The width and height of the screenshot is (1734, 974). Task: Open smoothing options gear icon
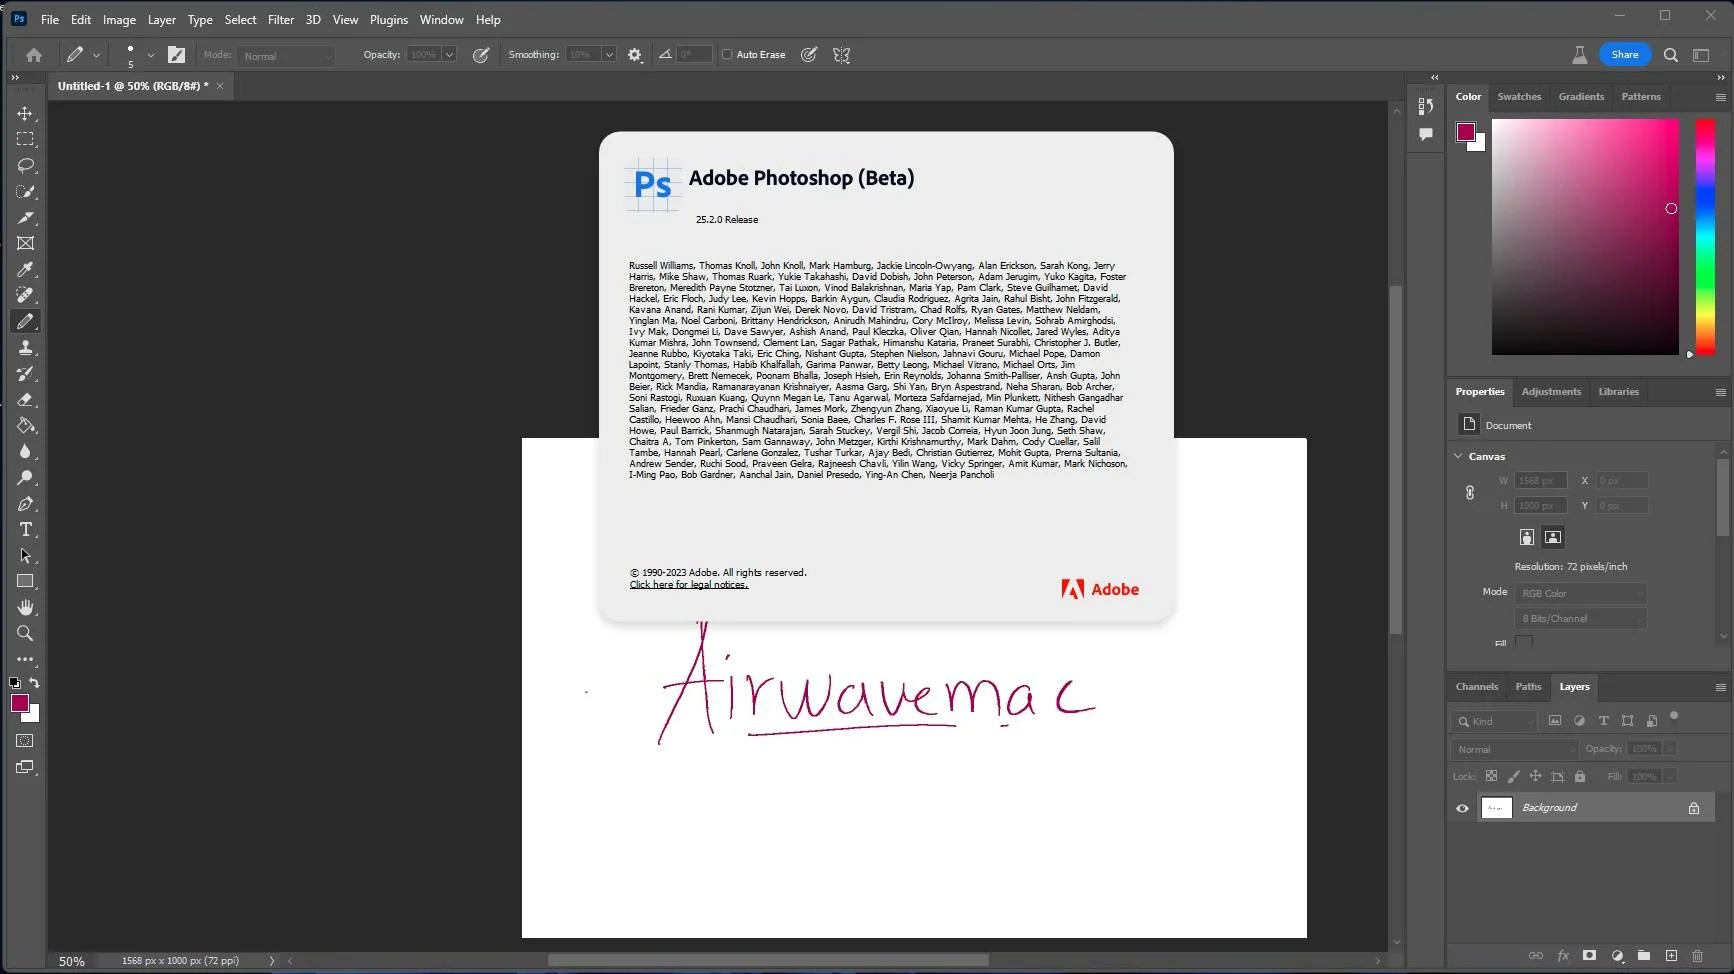click(x=635, y=55)
